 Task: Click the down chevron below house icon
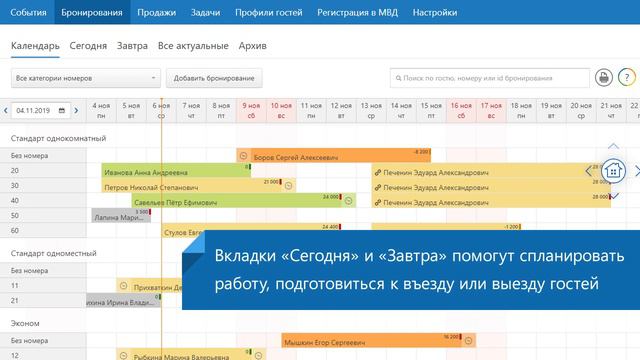pos(614,196)
